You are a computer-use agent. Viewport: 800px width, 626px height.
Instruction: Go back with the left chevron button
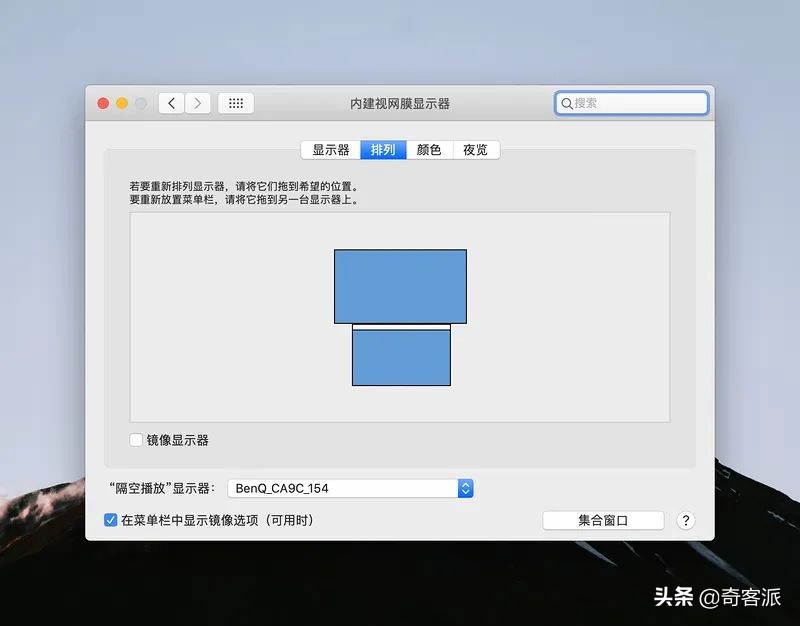click(x=171, y=104)
